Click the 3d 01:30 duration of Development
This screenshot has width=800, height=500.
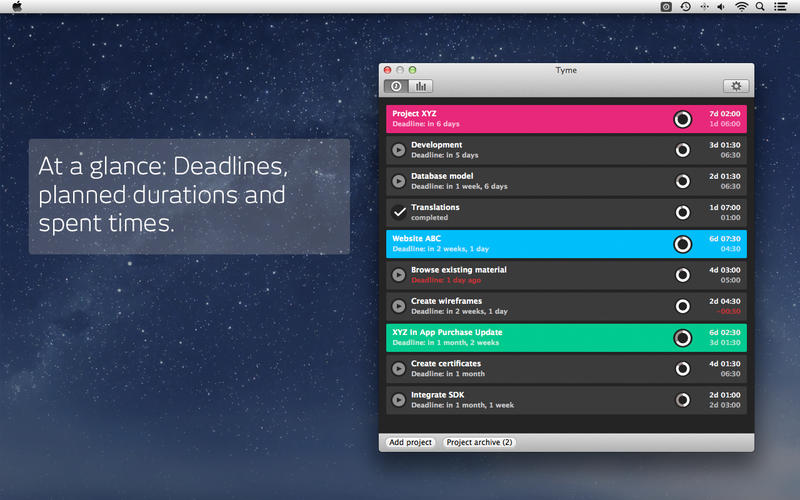coord(724,145)
